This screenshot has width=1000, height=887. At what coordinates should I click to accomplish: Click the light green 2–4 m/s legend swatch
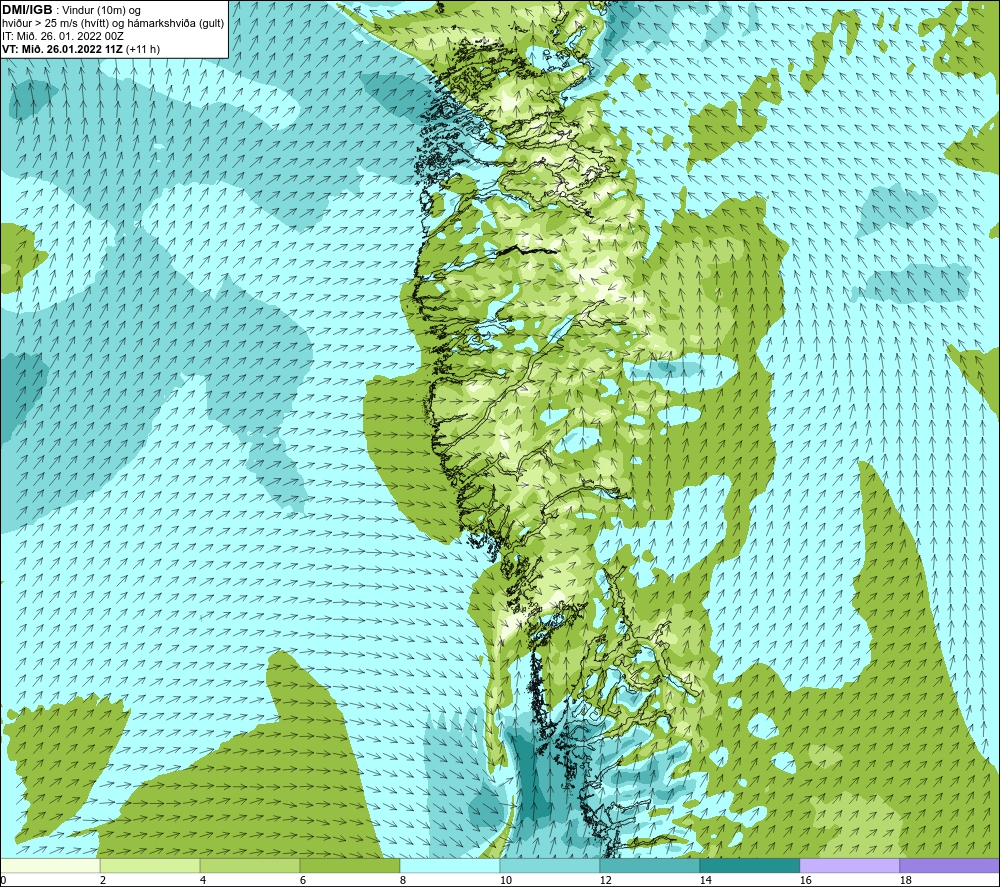tap(150, 865)
